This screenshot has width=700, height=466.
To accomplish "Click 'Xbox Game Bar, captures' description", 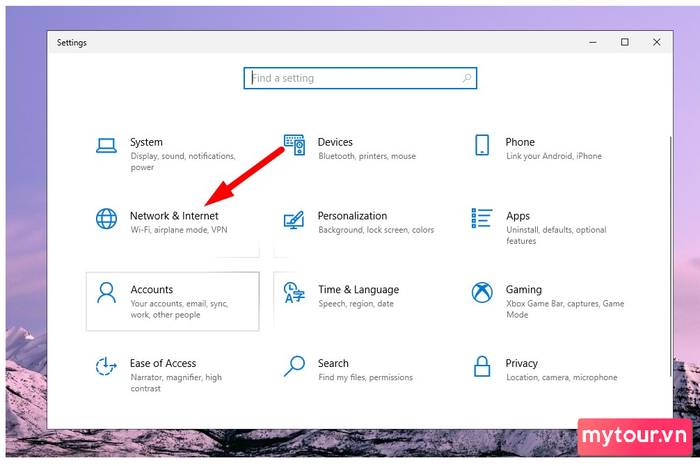I will [552, 304].
